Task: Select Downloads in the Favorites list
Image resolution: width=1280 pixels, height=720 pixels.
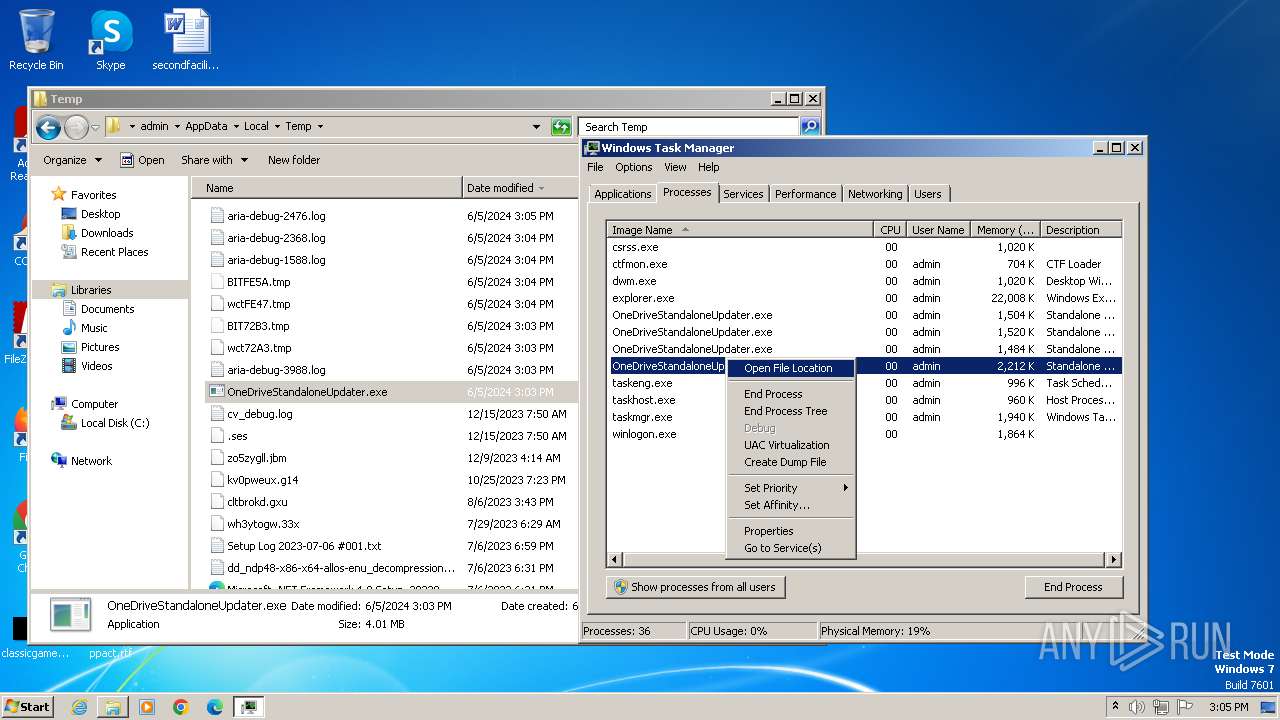Action: pyautogui.click(x=107, y=233)
